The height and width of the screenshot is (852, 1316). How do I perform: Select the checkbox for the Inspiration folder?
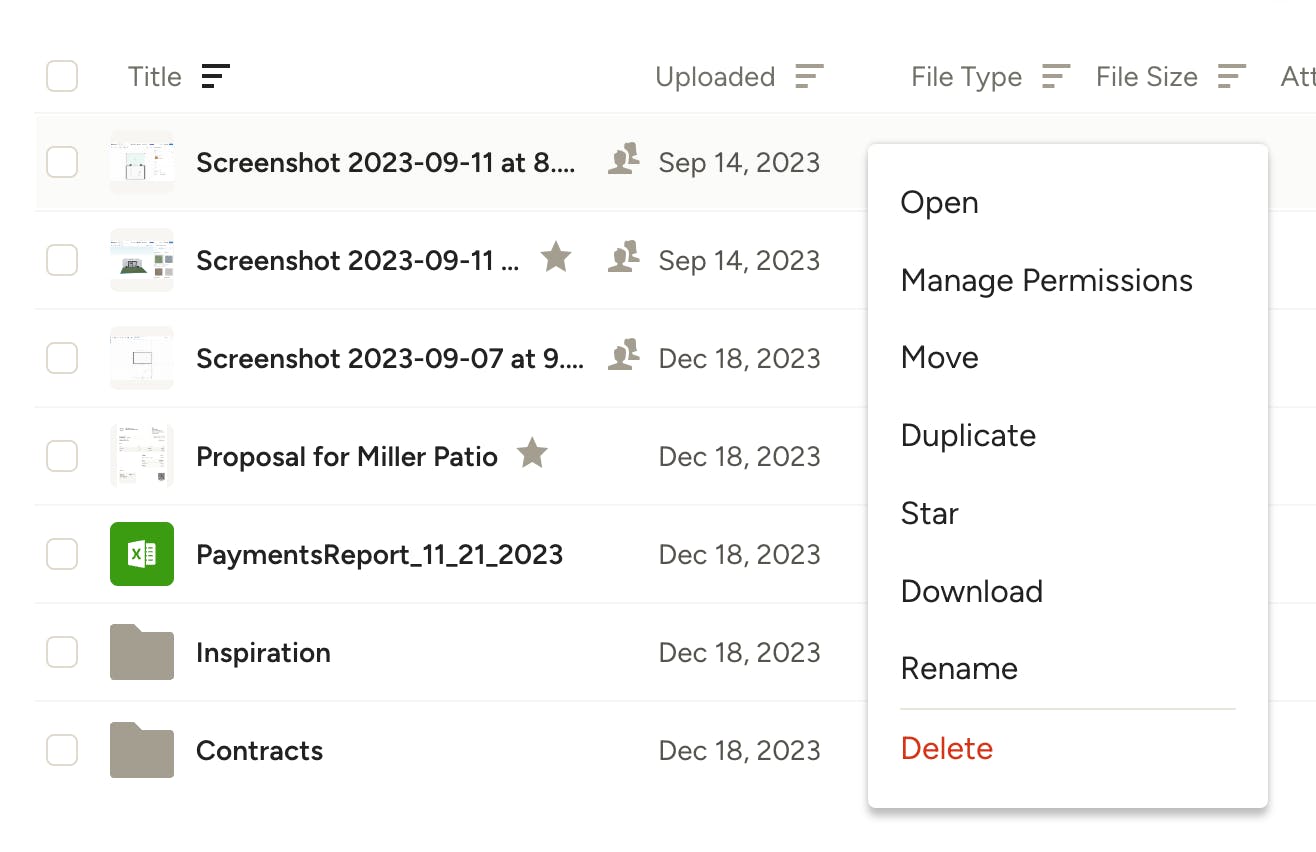(x=61, y=652)
